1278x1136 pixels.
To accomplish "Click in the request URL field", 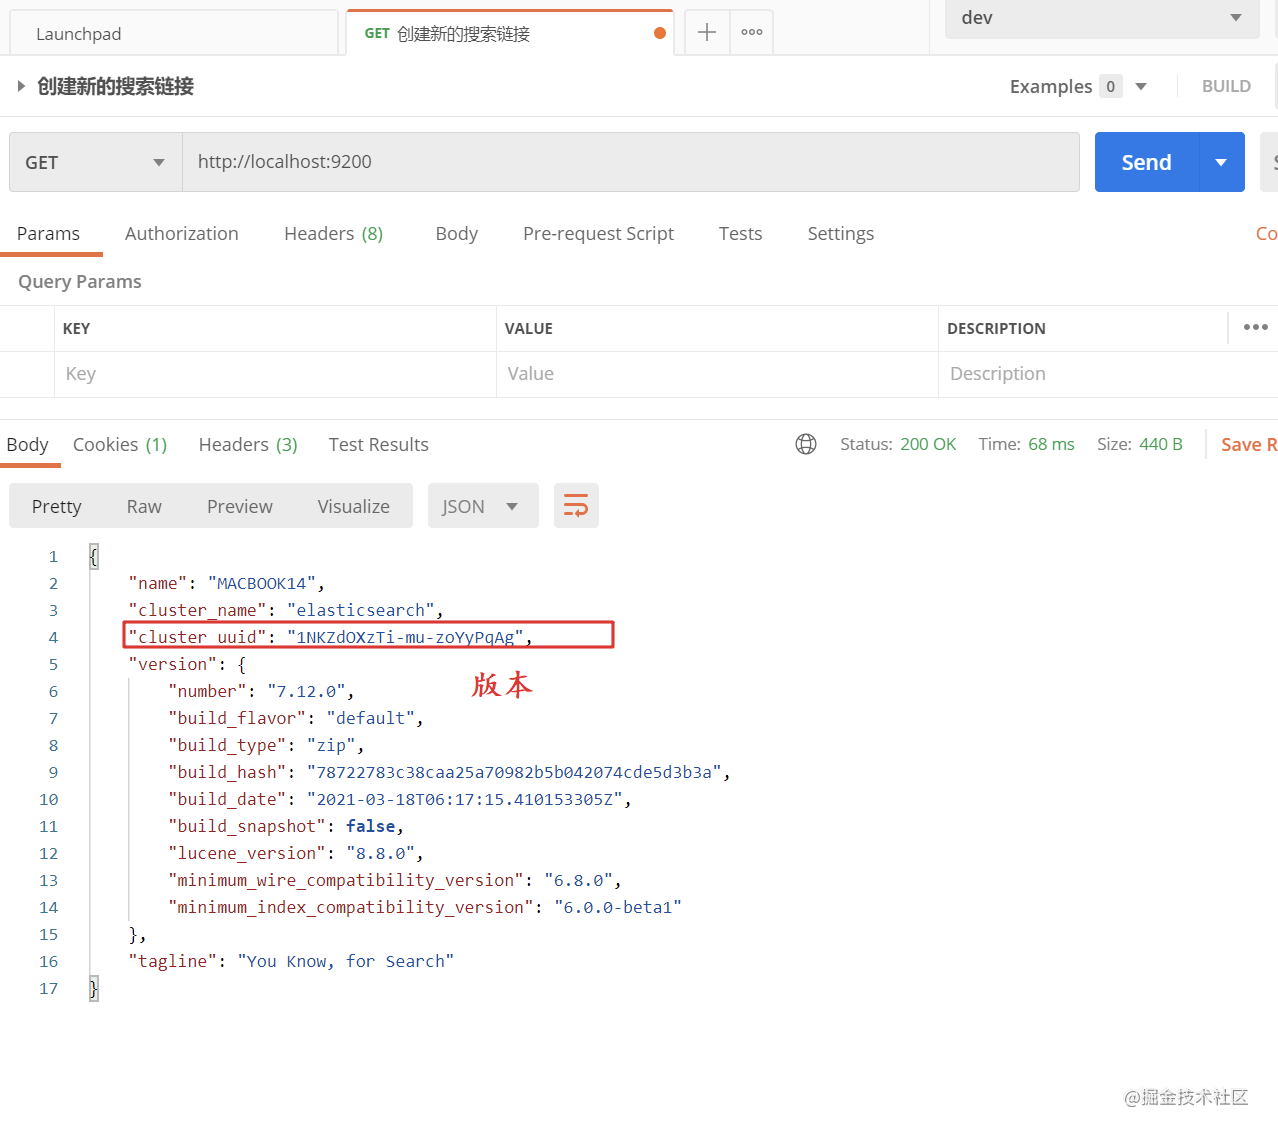I will (x=631, y=162).
